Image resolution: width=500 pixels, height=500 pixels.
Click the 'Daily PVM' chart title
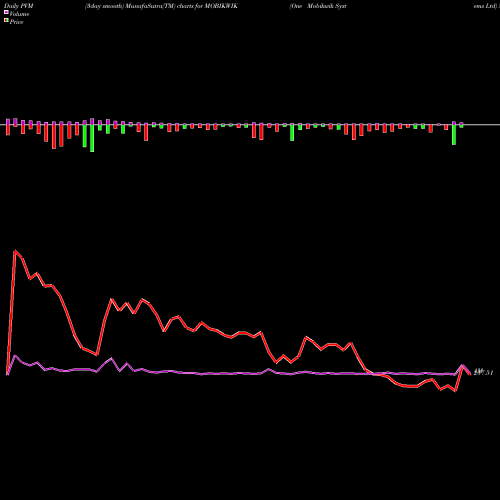19,6
